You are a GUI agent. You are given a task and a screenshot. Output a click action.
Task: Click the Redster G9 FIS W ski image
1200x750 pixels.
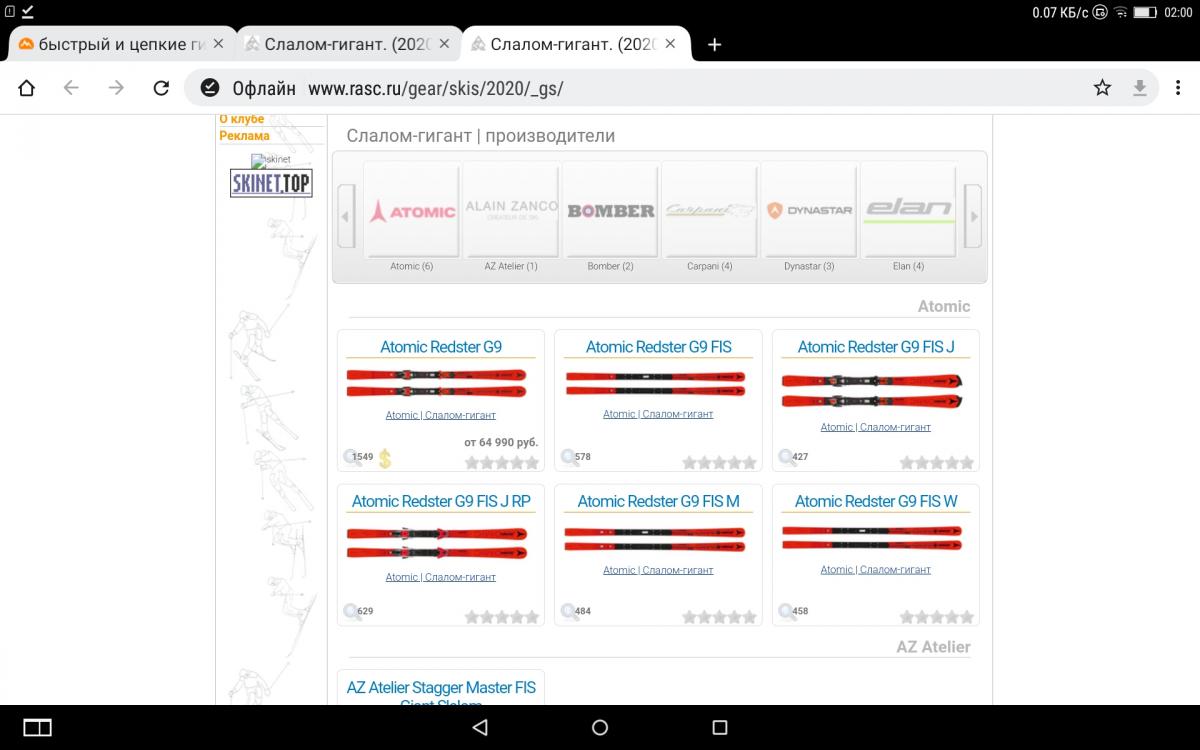tap(872, 538)
